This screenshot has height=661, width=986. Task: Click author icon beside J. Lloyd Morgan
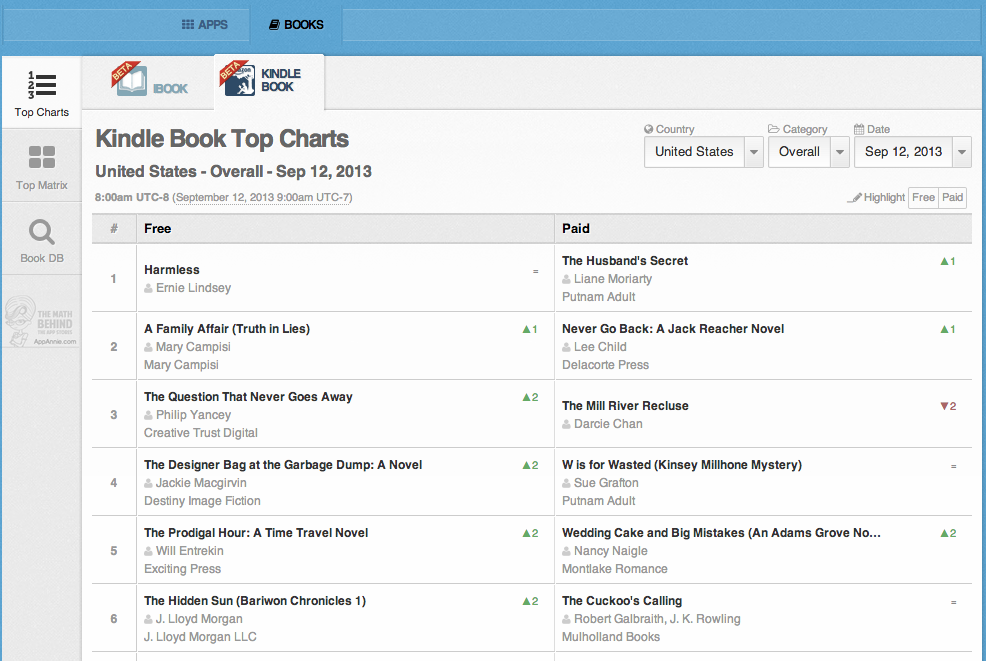point(148,619)
